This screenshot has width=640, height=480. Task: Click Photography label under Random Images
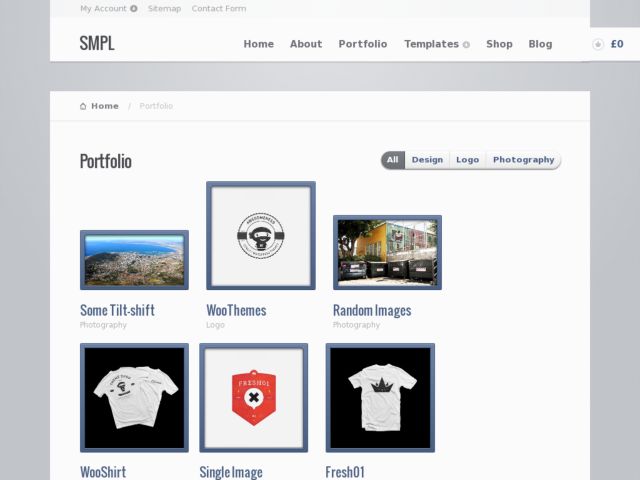pyautogui.click(x=356, y=325)
